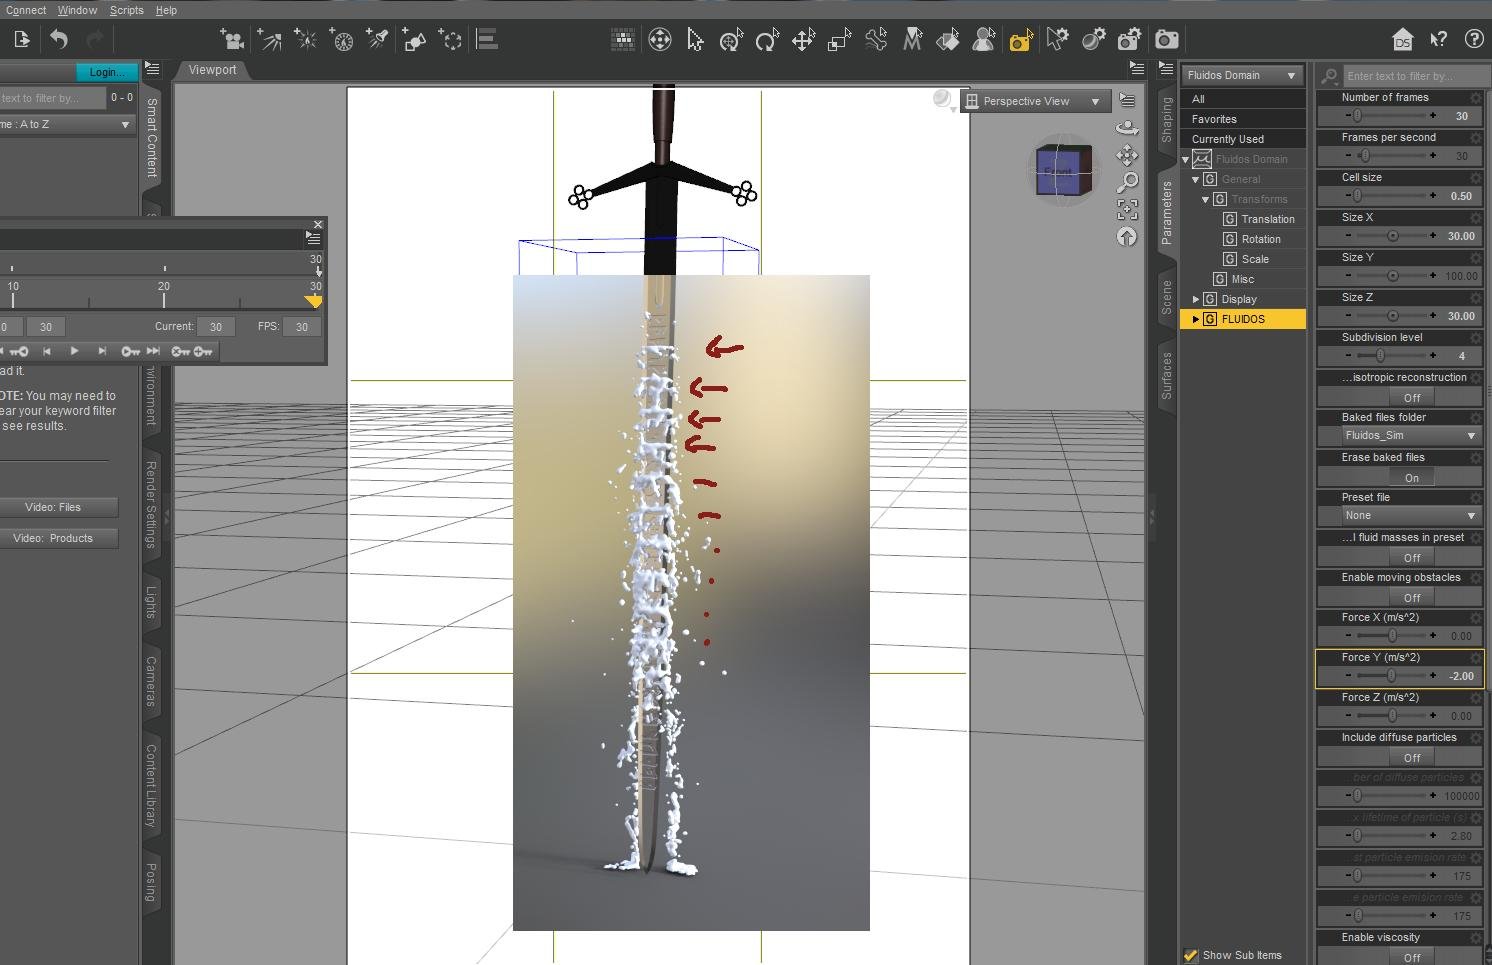
Task: Click the What's This help pointer icon
Action: point(1438,40)
